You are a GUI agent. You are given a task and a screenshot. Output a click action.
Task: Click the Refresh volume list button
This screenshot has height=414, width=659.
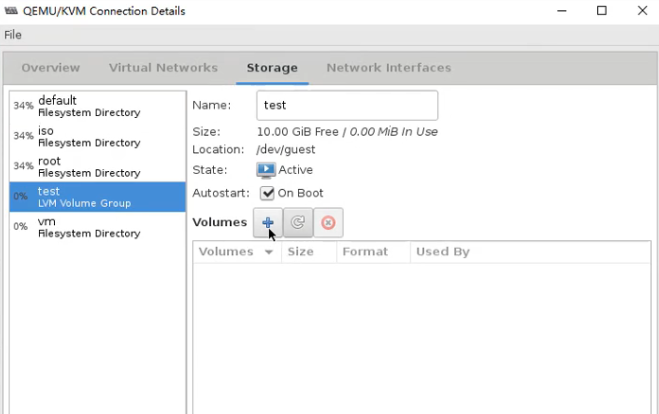(x=298, y=222)
